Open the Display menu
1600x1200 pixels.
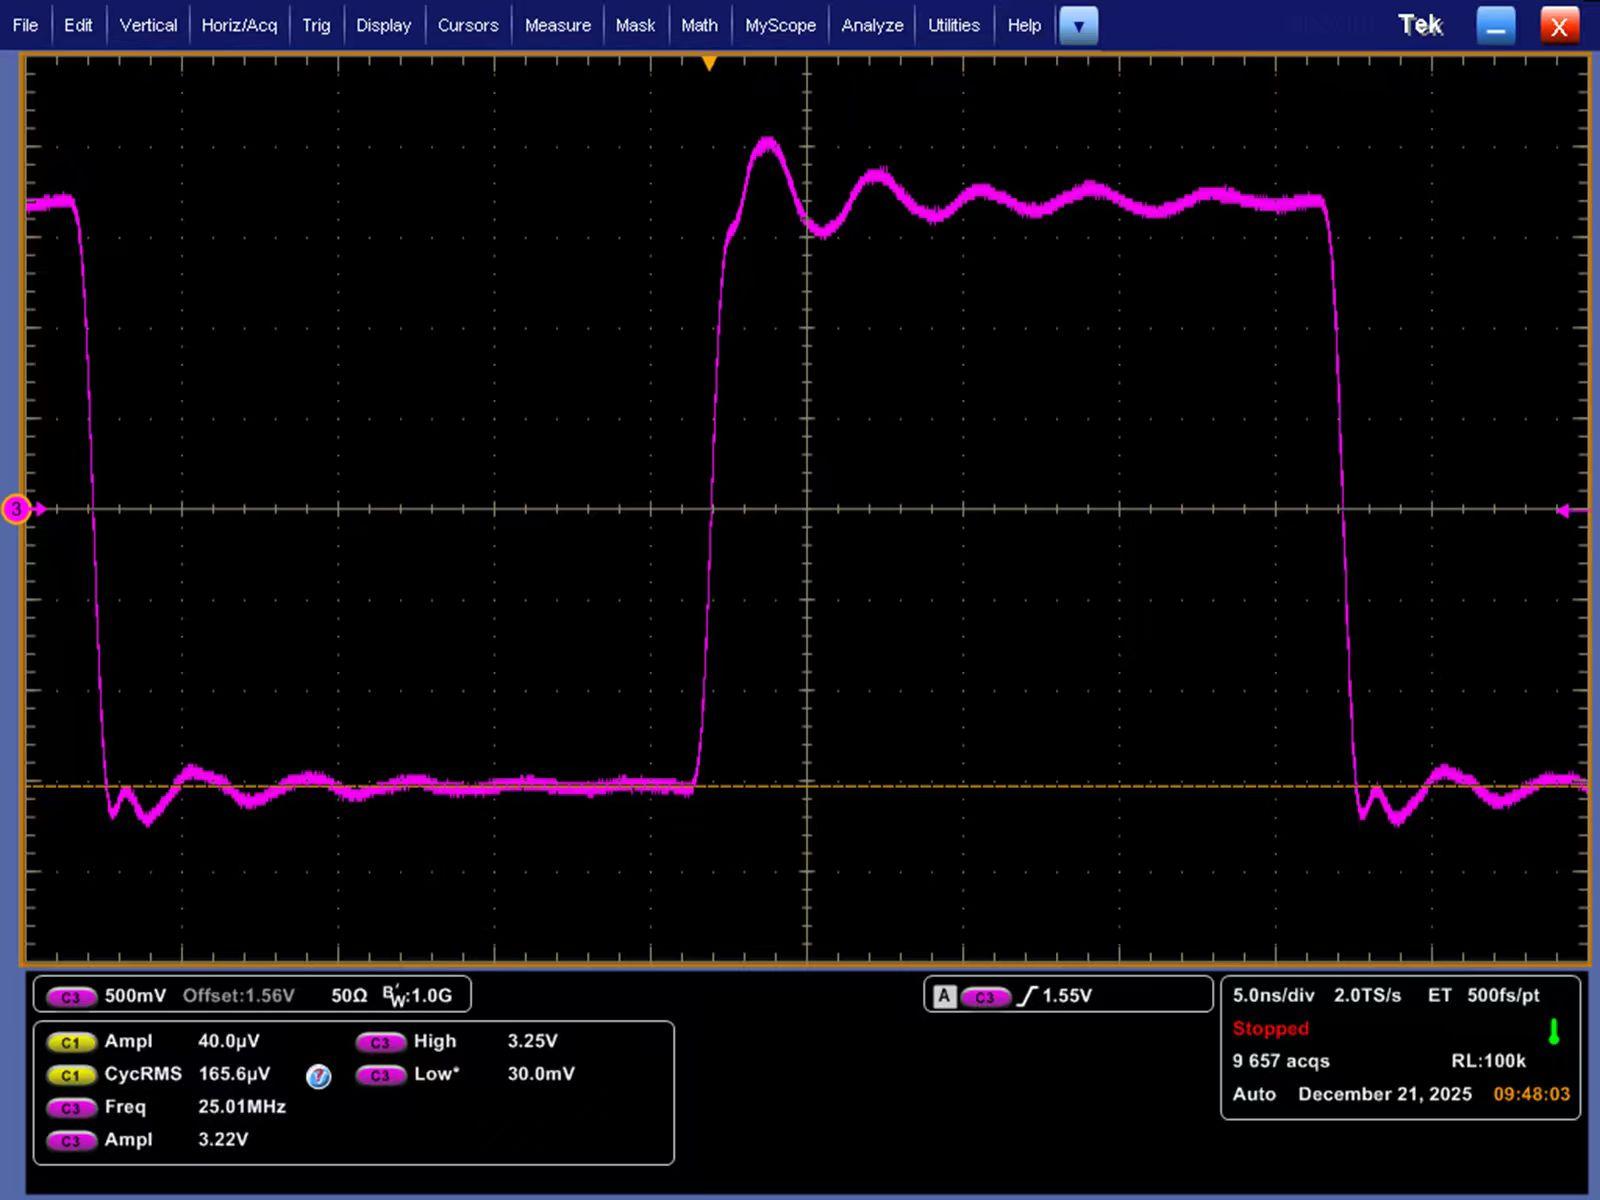coord(384,25)
